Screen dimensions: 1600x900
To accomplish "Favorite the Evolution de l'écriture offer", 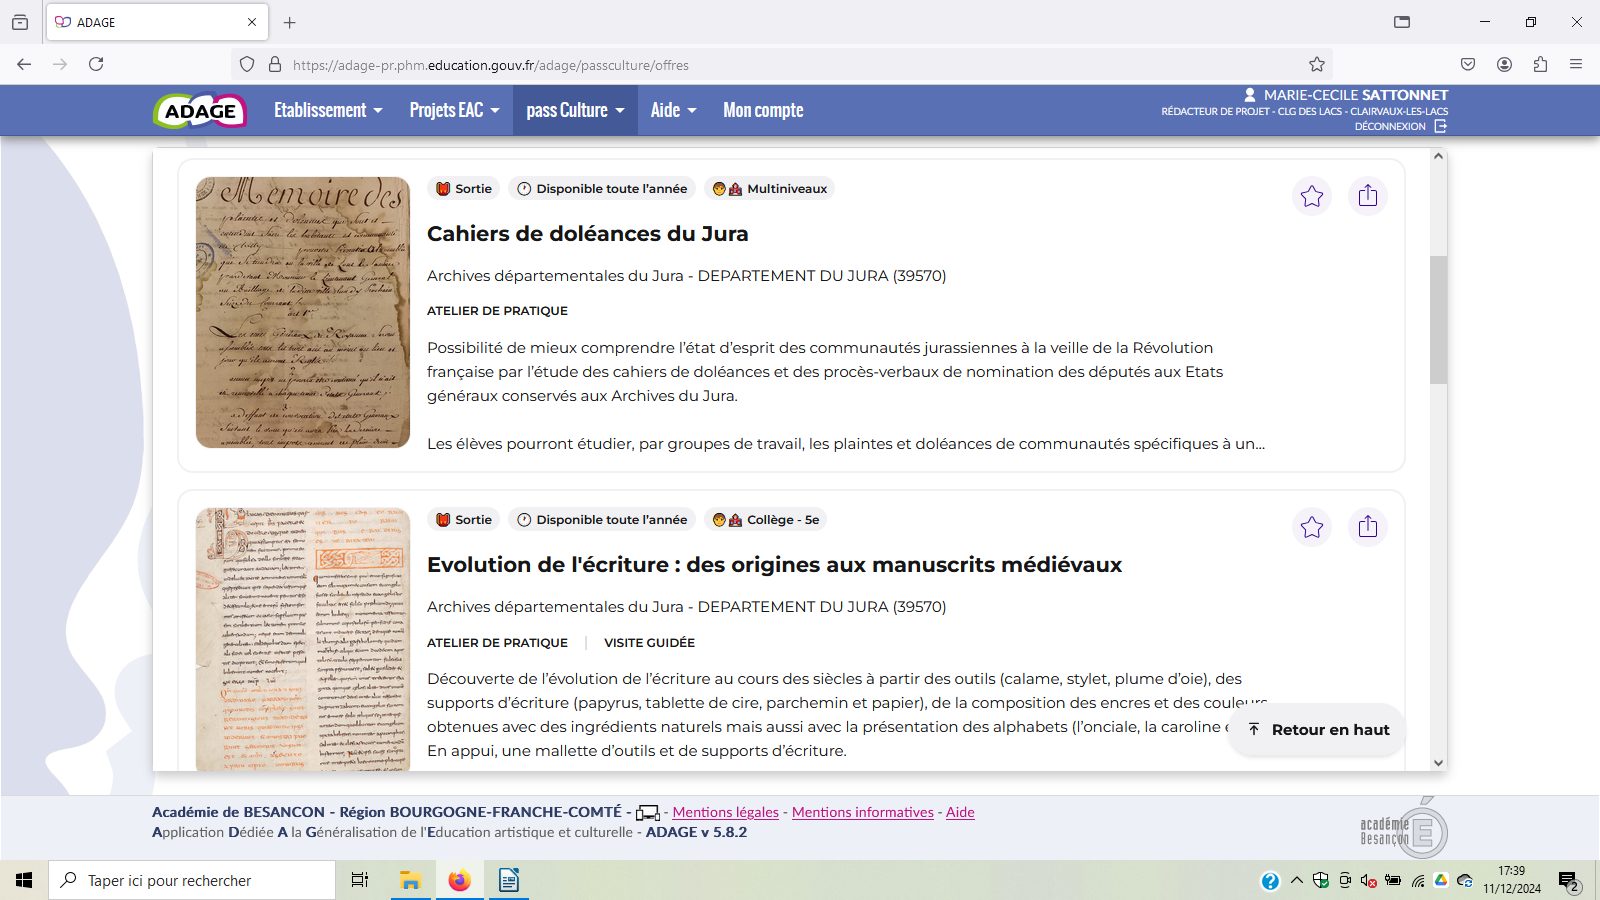I will [x=1312, y=527].
